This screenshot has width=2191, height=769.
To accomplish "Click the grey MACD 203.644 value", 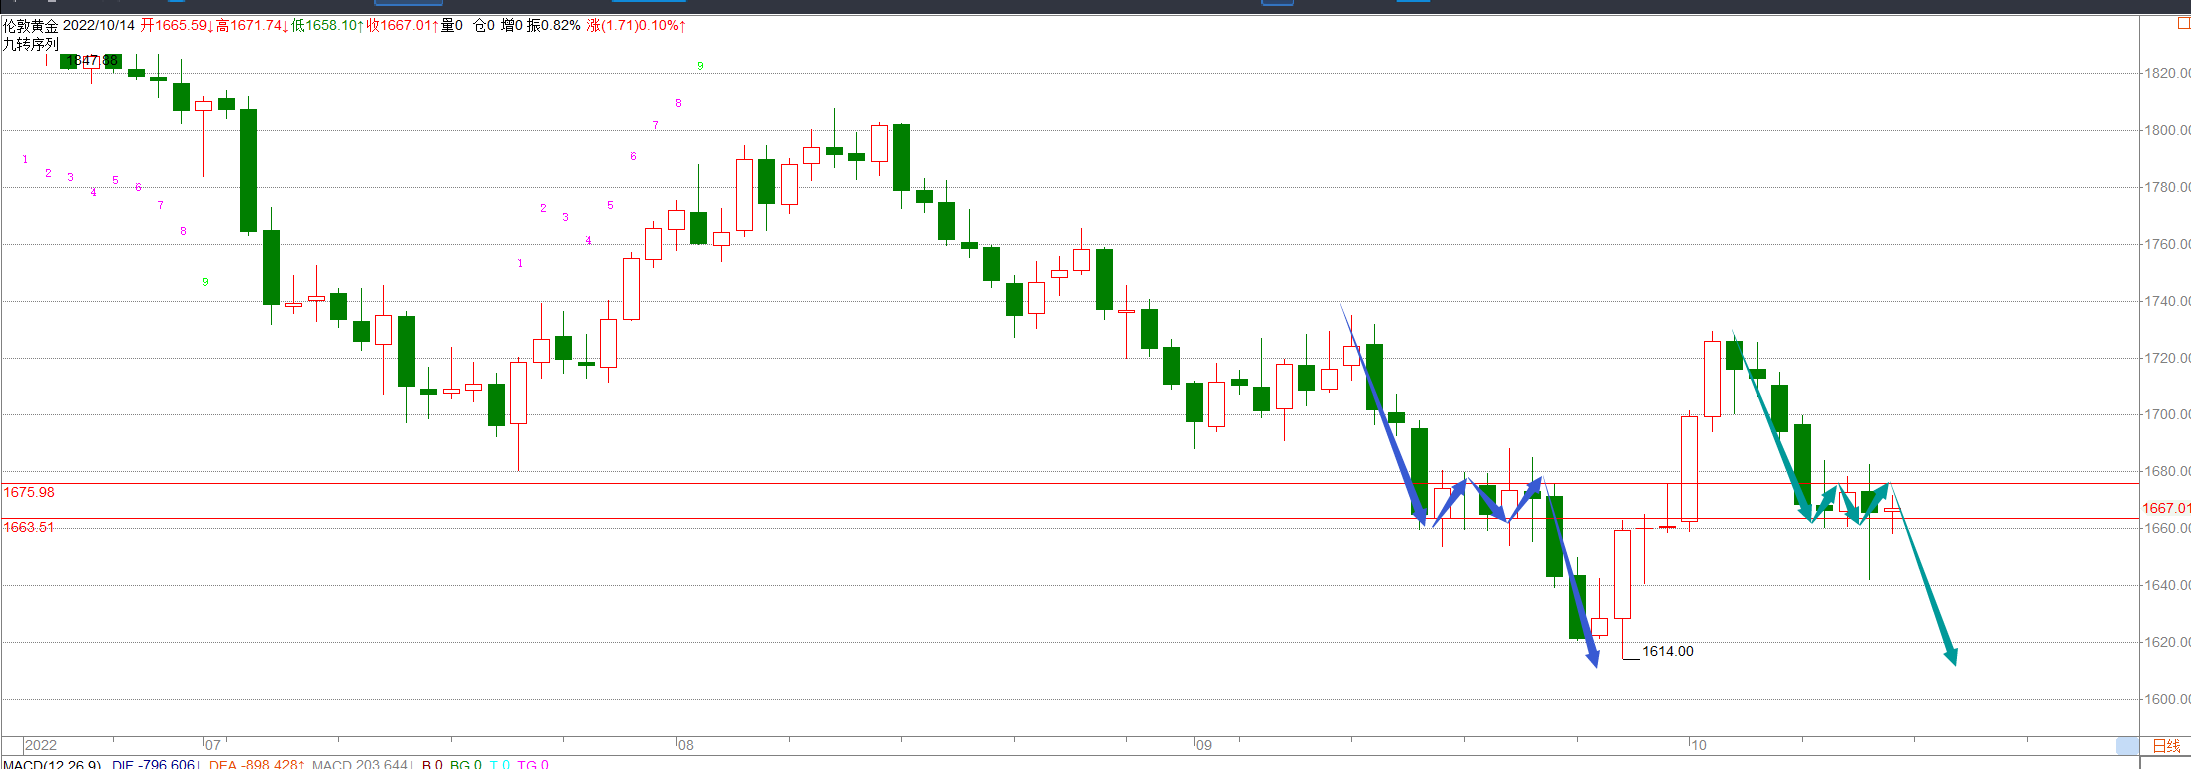I will [361, 764].
